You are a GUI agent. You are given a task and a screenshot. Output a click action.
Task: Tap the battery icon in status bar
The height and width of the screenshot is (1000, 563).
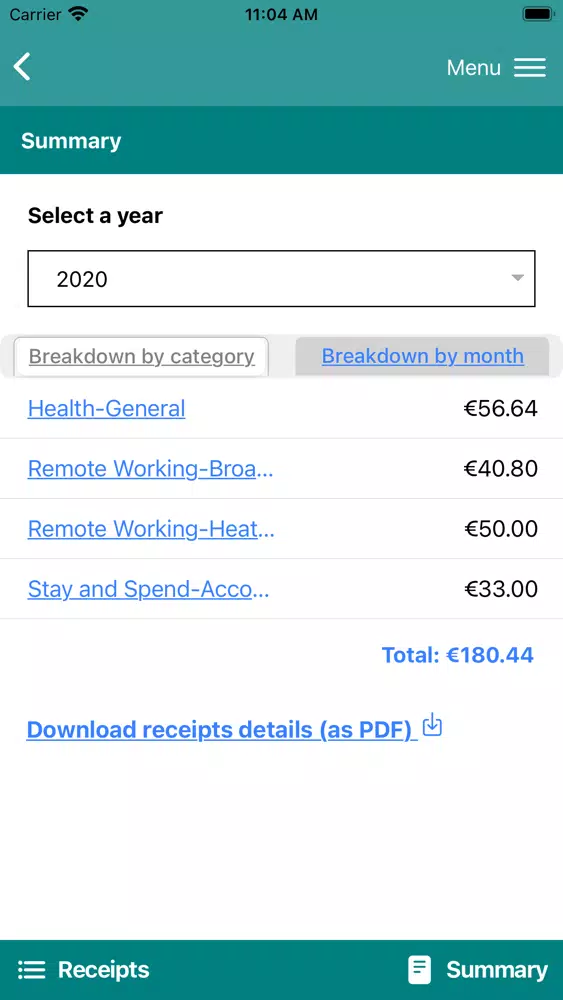(539, 14)
